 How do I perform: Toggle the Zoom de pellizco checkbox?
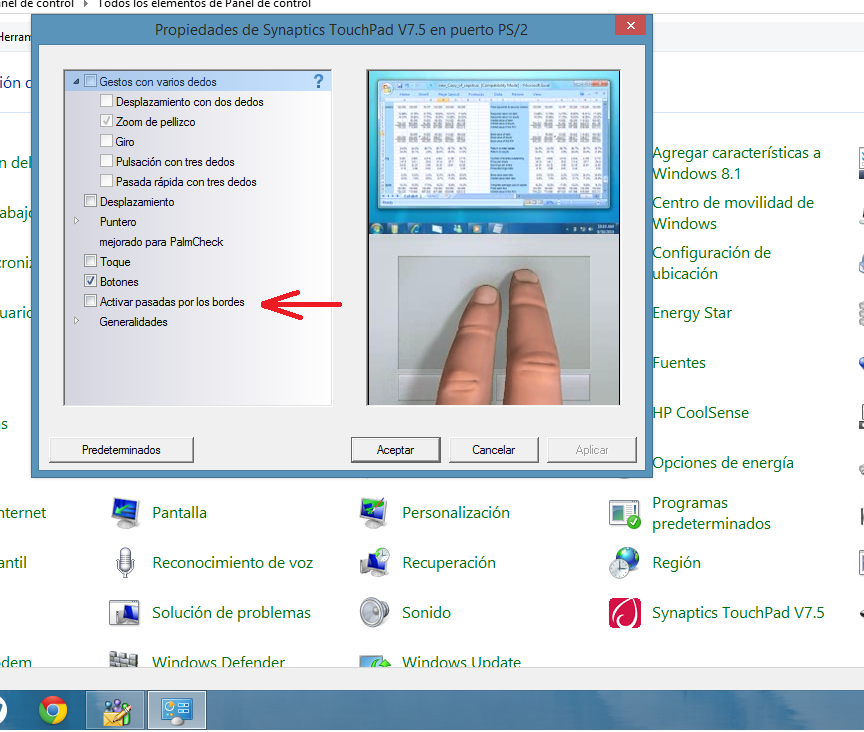[106, 121]
